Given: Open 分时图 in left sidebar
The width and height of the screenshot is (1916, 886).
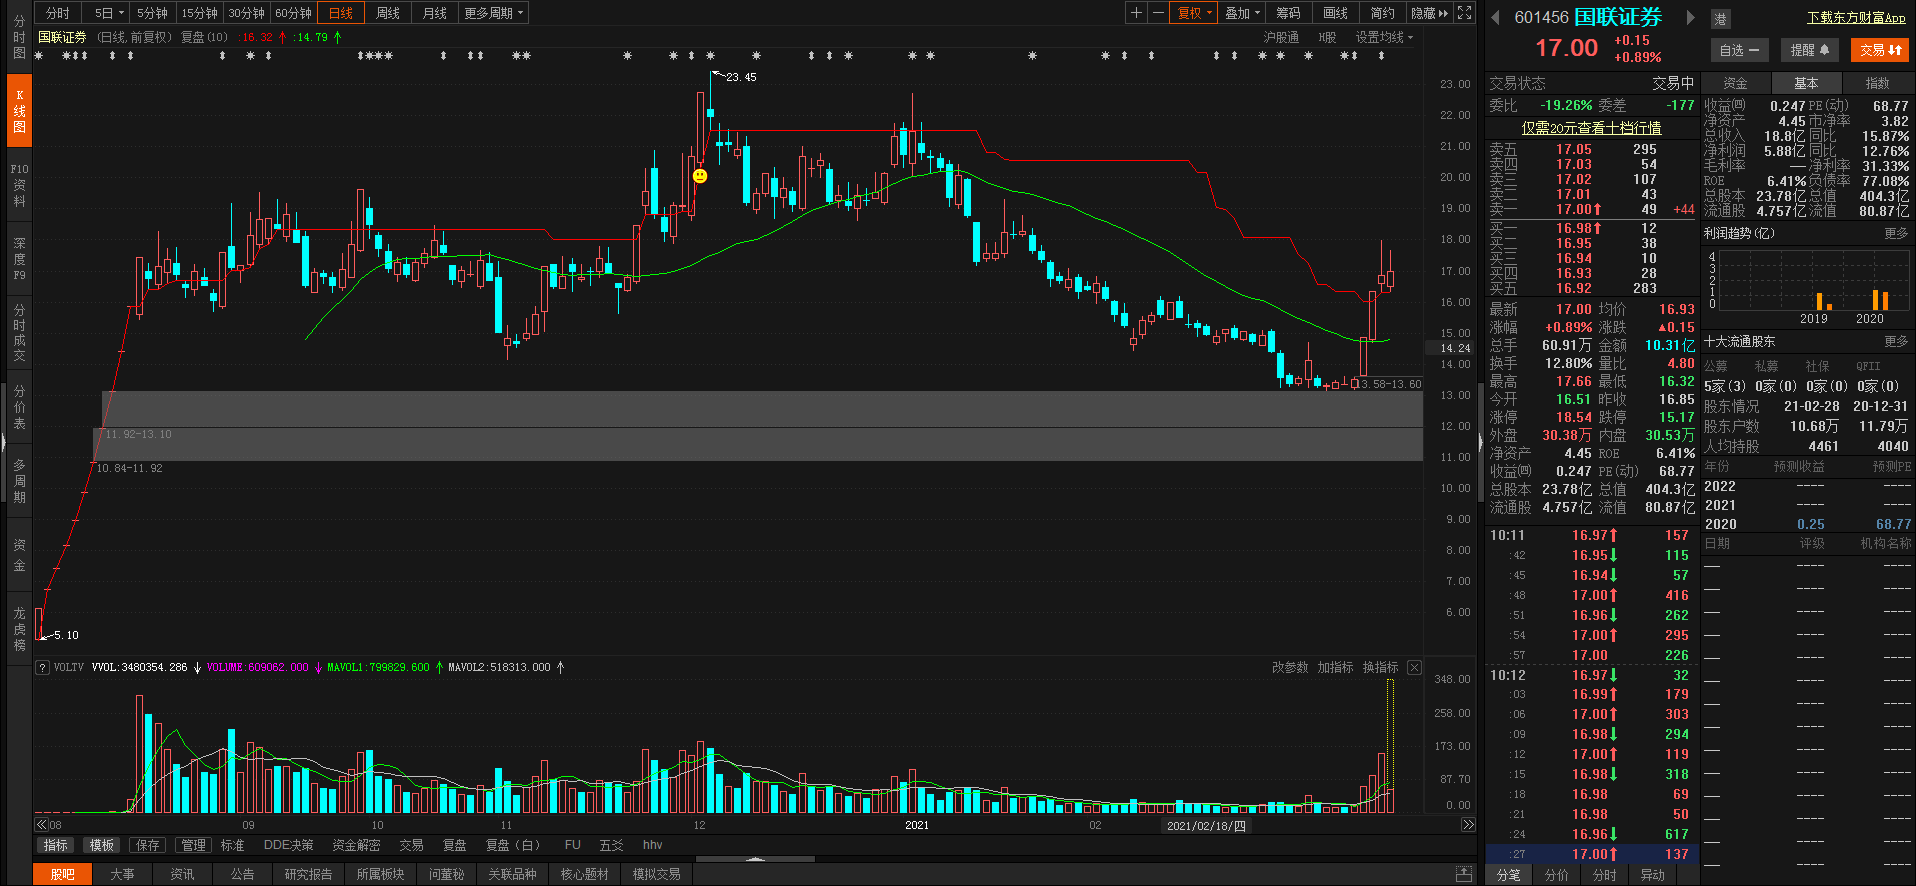Looking at the screenshot, I should pyautogui.click(x=19, y=37).
